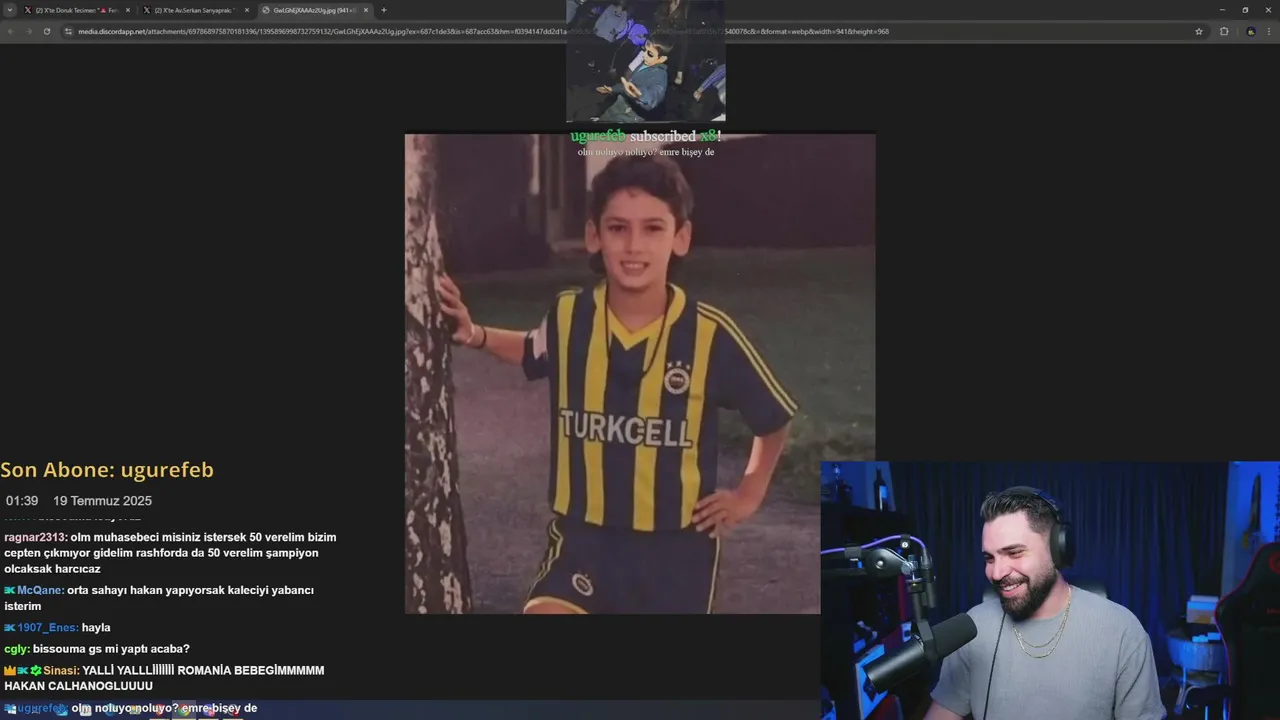Reload the current page

click(x=47, y=31)
